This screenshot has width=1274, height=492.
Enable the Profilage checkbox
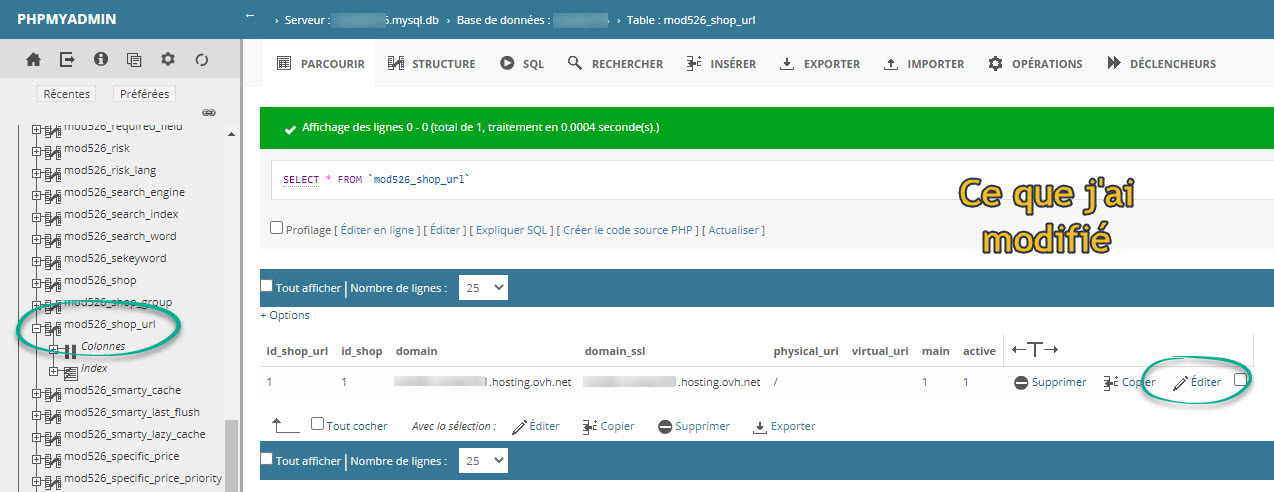point(276,228)
